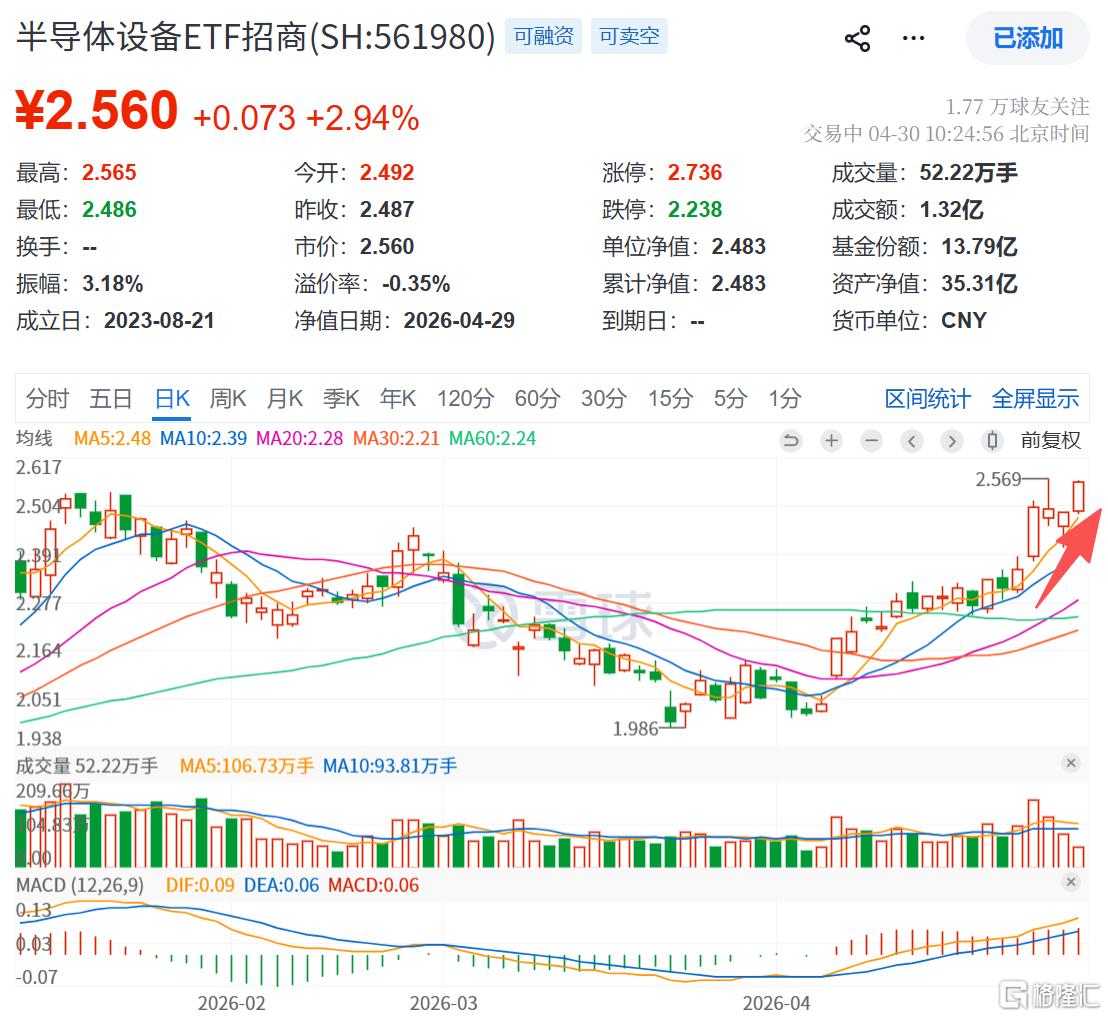Click the 2.569 high price marker on chart
This screenshot has width=1108, height=1018.
(x=998, y=480)
